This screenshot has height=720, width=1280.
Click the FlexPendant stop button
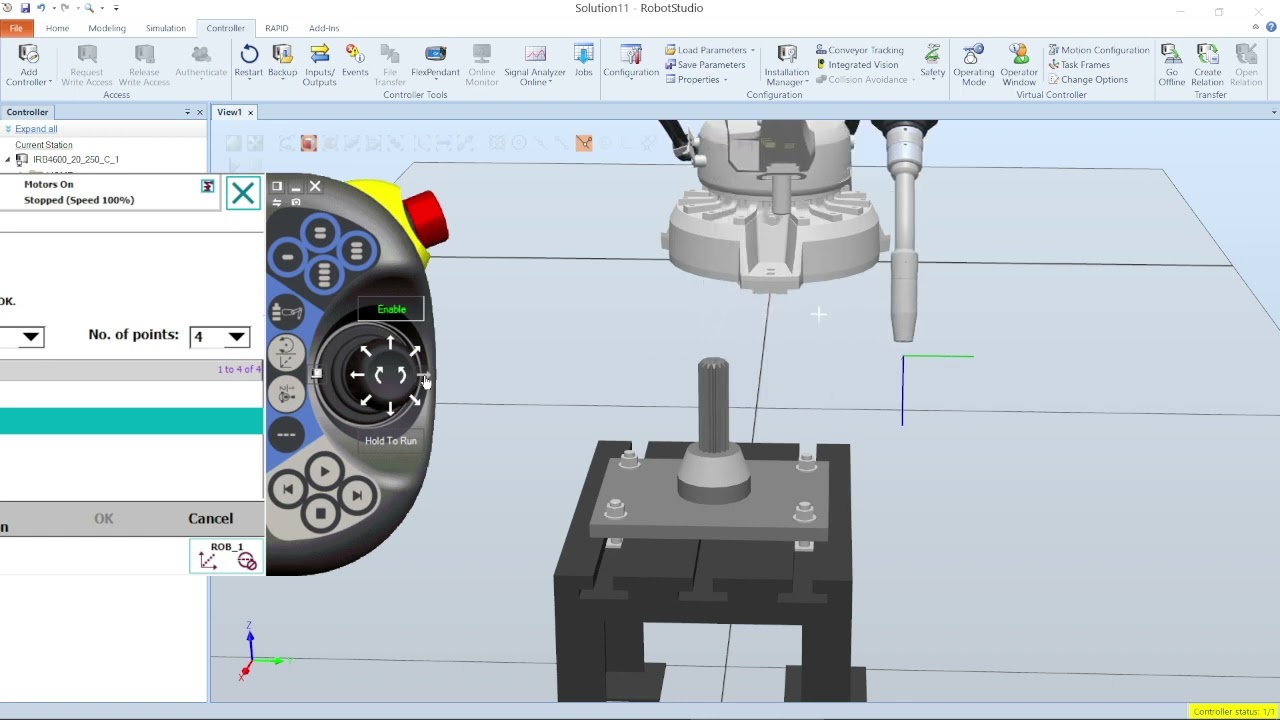tap(320, 513)
